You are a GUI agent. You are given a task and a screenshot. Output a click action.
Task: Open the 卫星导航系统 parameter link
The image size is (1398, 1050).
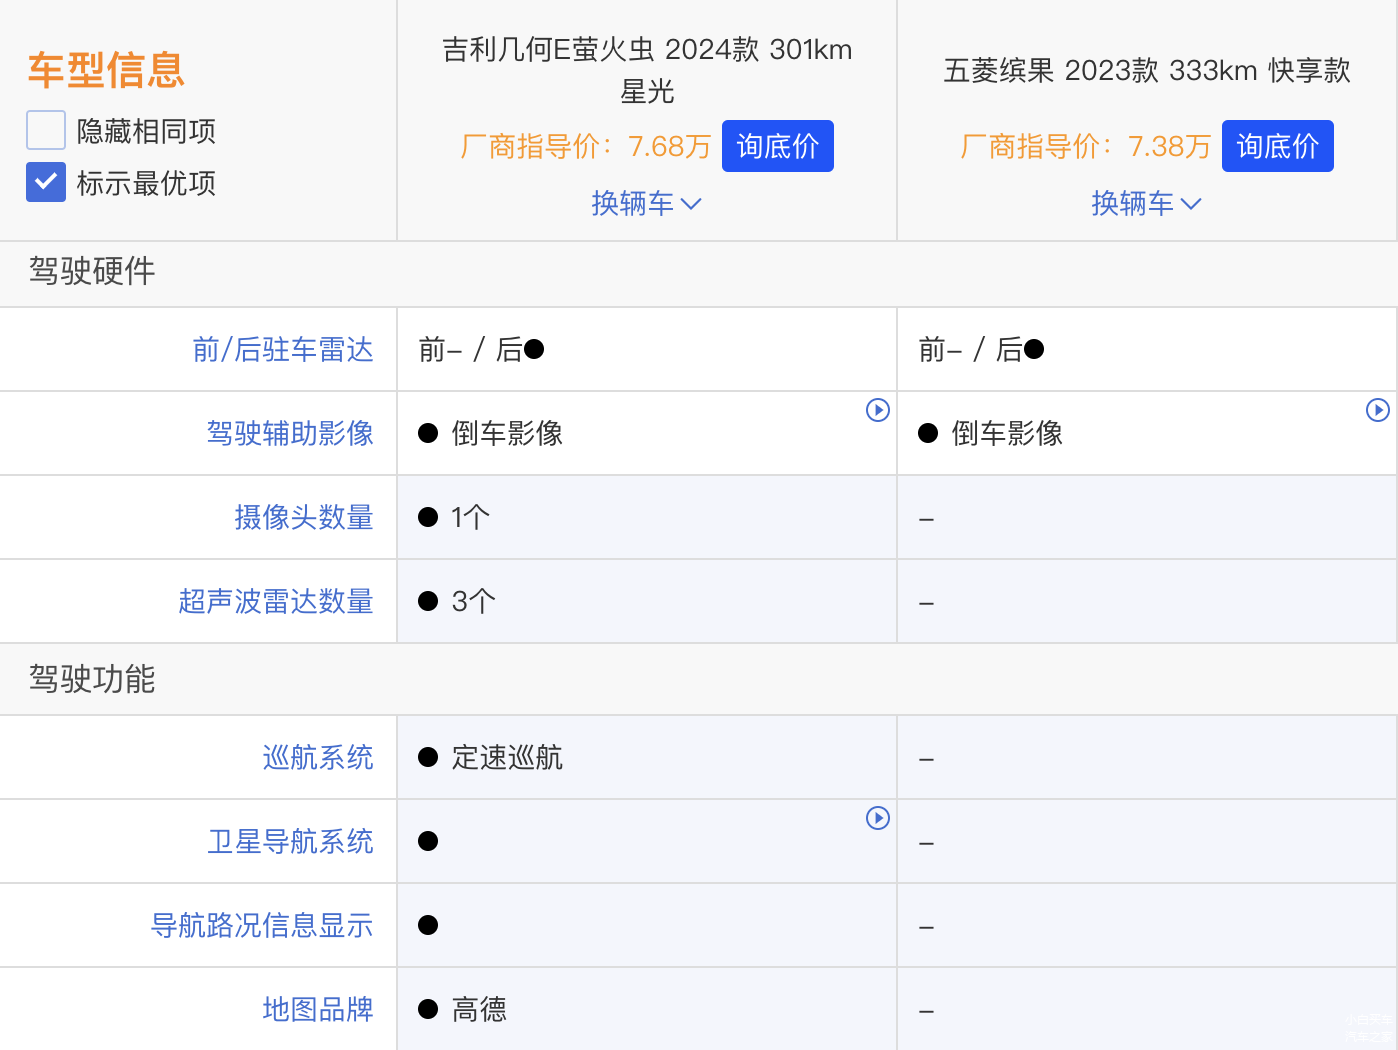[x=290, y=841]
